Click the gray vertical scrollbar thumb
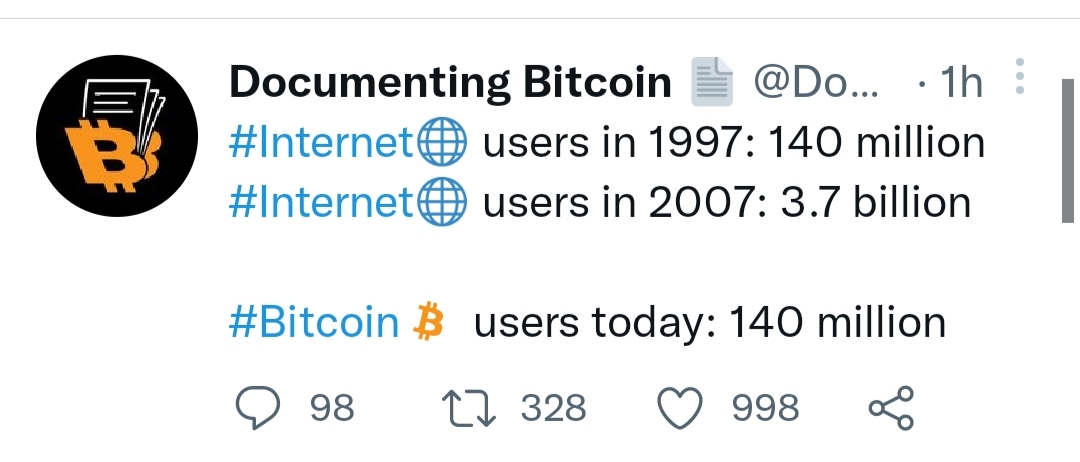 (x=1068, y=151)
